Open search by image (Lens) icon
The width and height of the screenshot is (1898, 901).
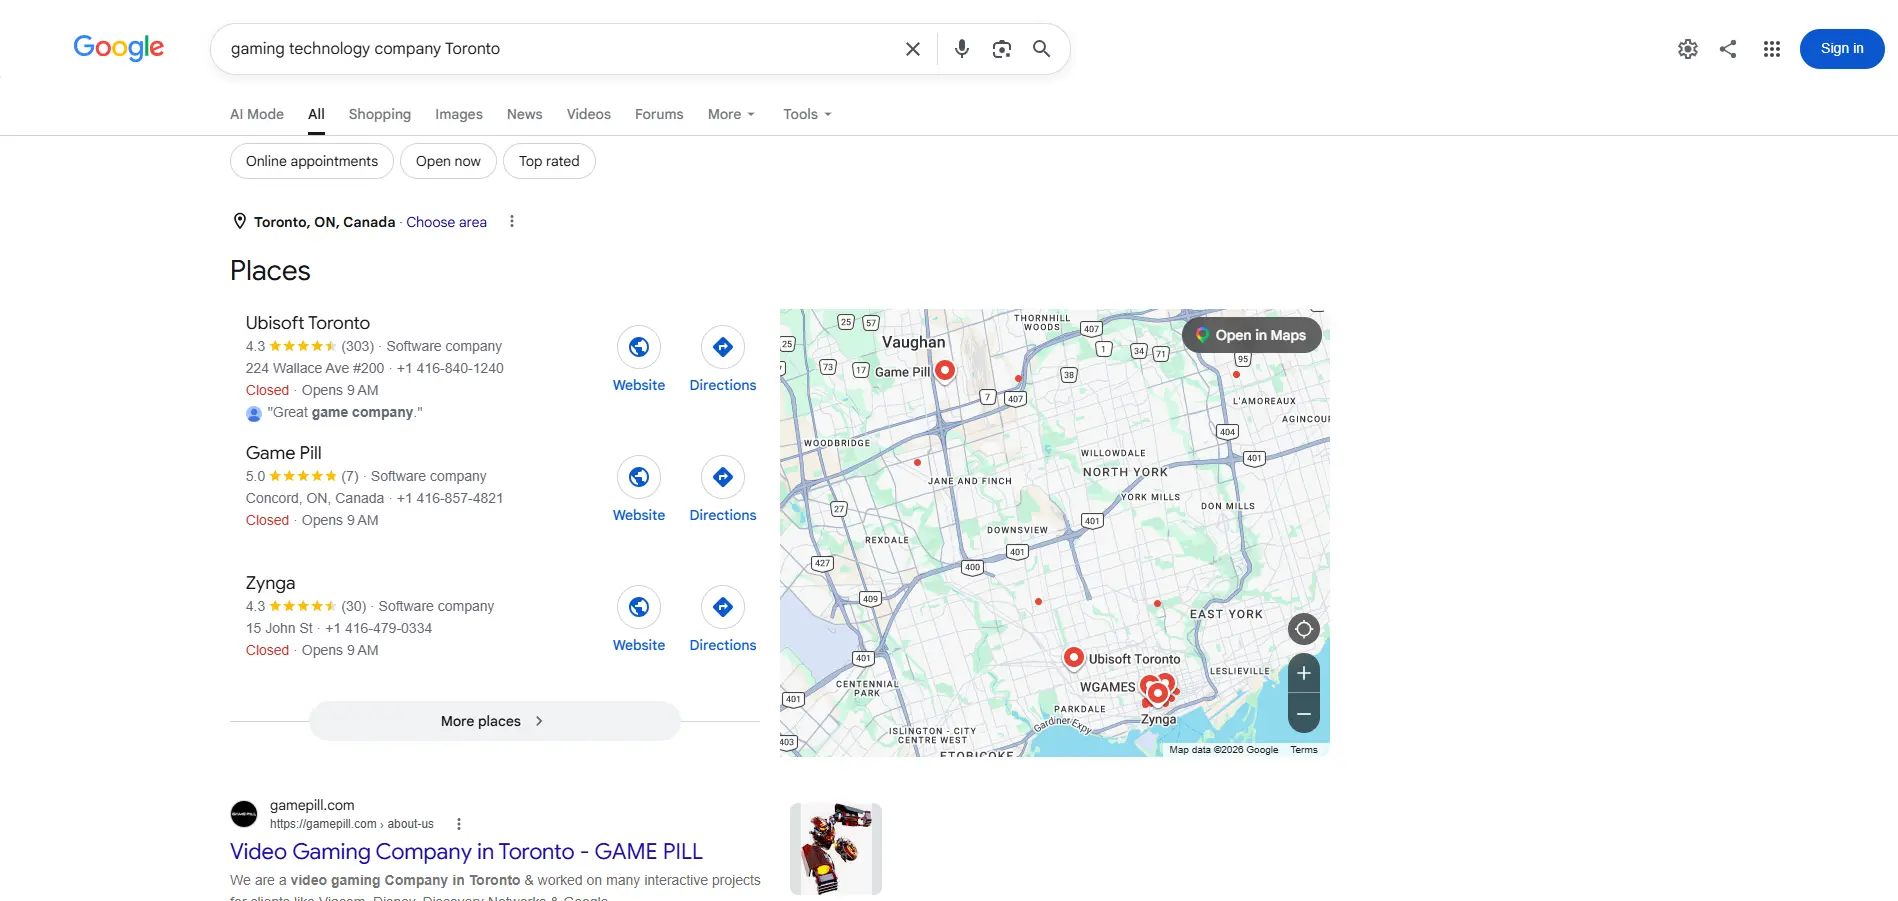1001,49
